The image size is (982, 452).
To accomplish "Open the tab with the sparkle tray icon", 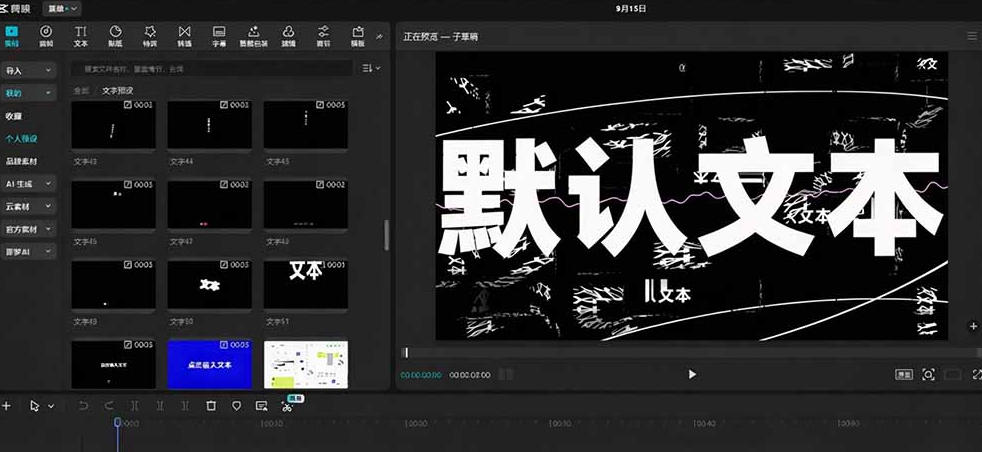I will pyautogui.click(x=254, y=36).
